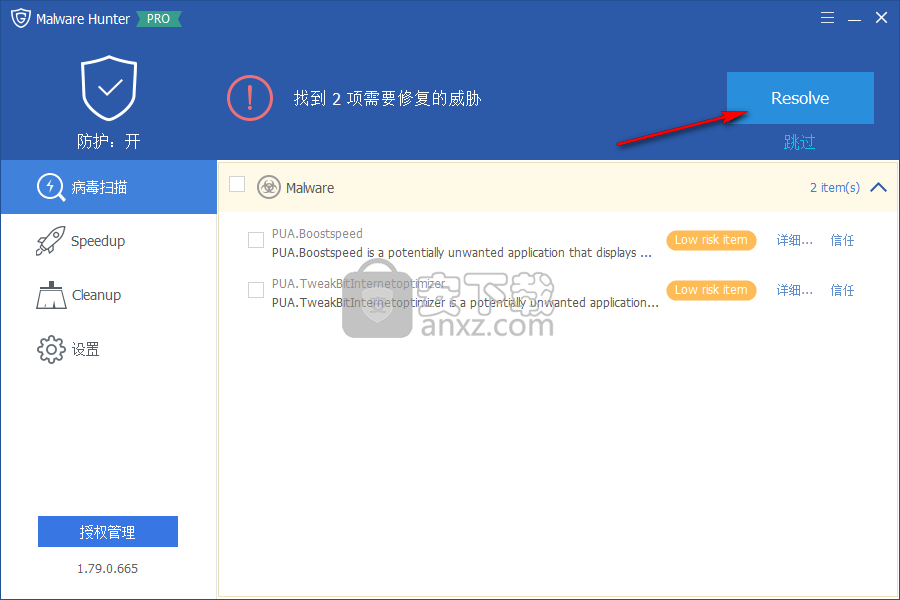Viewport: 900px width, 600px height.
Task: Click the Speedup rocket icon
Action: click(x=51, y=241)
